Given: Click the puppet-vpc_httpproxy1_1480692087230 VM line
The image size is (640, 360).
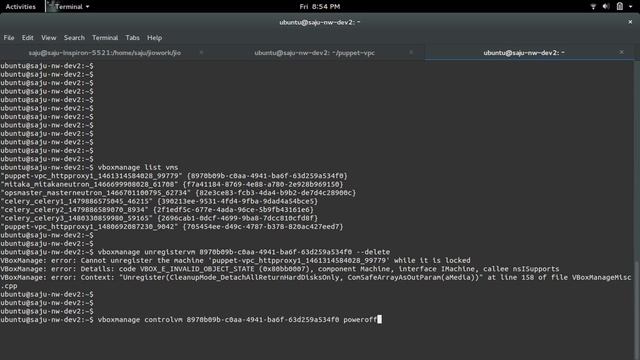Looking at the screenshot, I should click(171, 227).
